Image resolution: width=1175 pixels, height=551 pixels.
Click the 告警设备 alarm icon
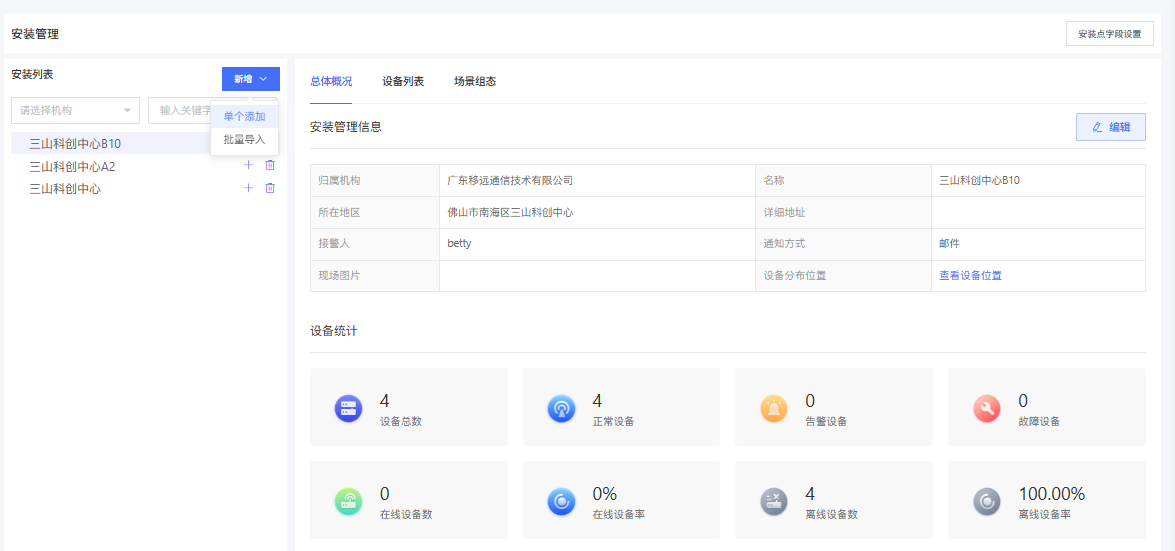[x=773, y=408]
